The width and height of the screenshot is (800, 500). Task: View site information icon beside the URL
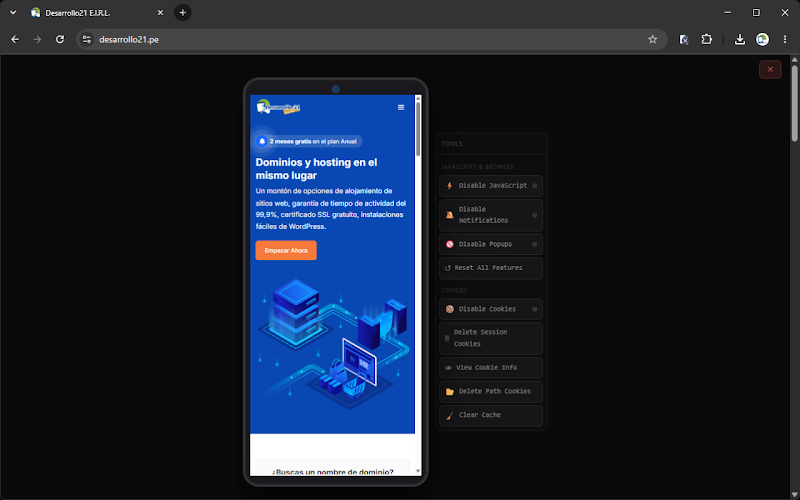pyautogui.click(x=87, y=39)
